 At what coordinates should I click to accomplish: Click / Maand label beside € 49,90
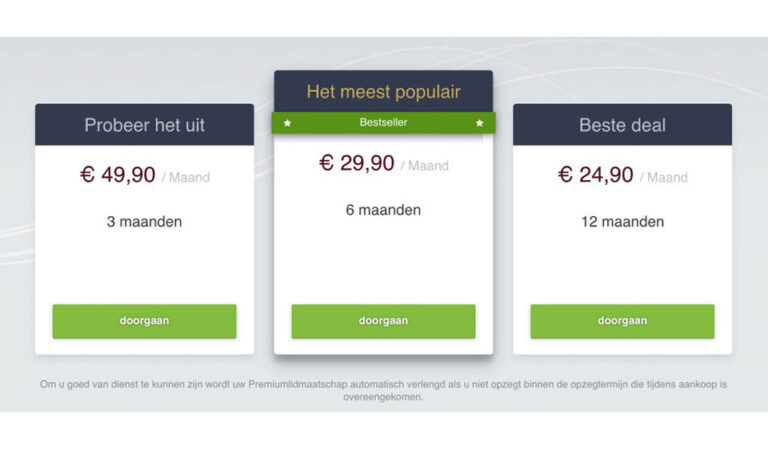click(186, 177)
